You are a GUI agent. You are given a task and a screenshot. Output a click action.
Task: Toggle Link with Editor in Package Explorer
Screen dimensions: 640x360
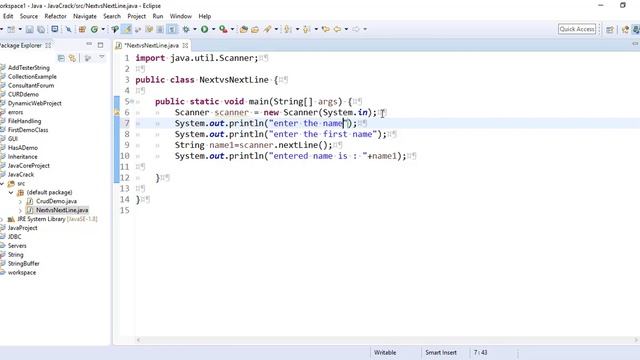click(73, 58)
